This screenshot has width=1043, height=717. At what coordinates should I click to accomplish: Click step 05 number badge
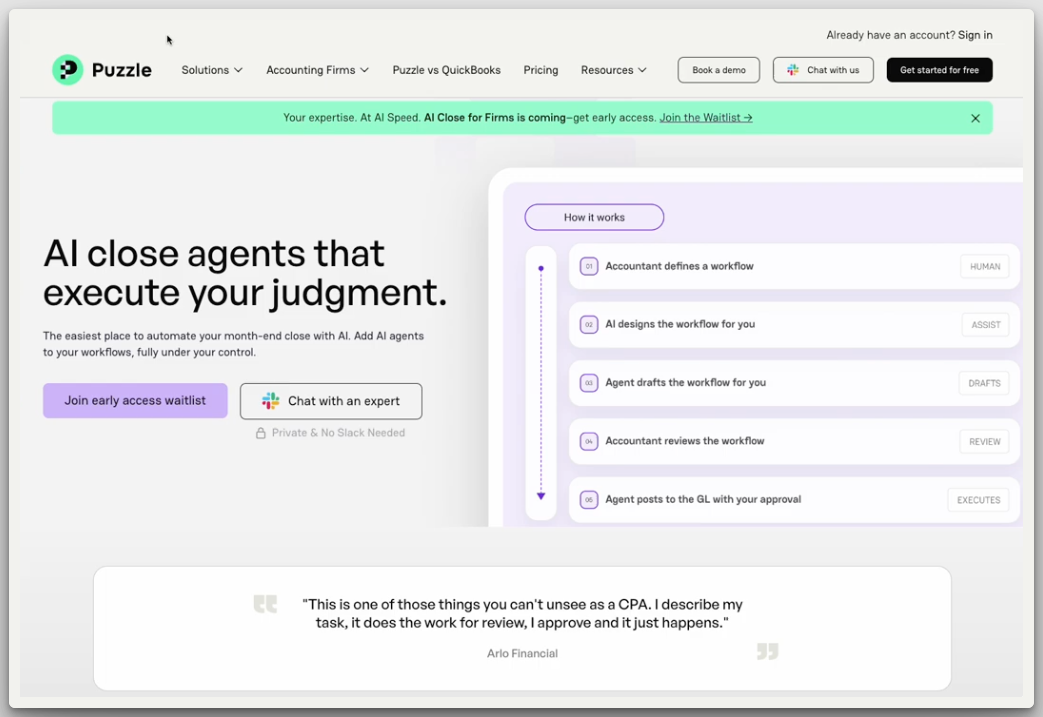(589, 500)
